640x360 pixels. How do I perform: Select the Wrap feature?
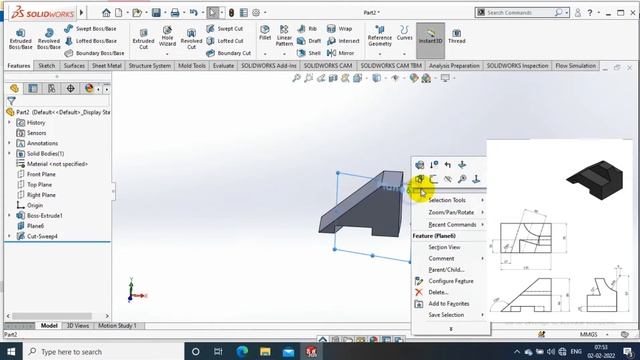(x=339, y=29)
